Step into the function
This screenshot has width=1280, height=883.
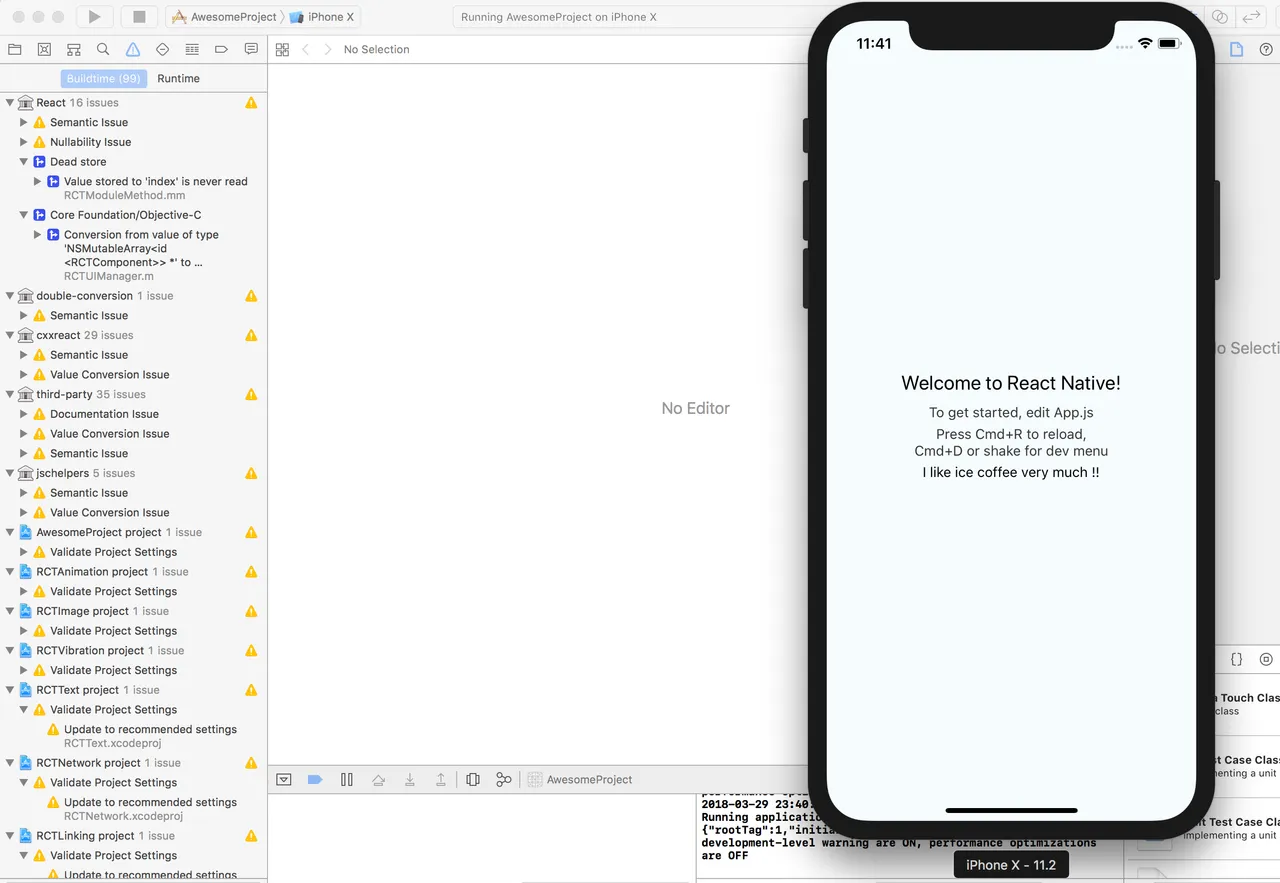point(410,779)
